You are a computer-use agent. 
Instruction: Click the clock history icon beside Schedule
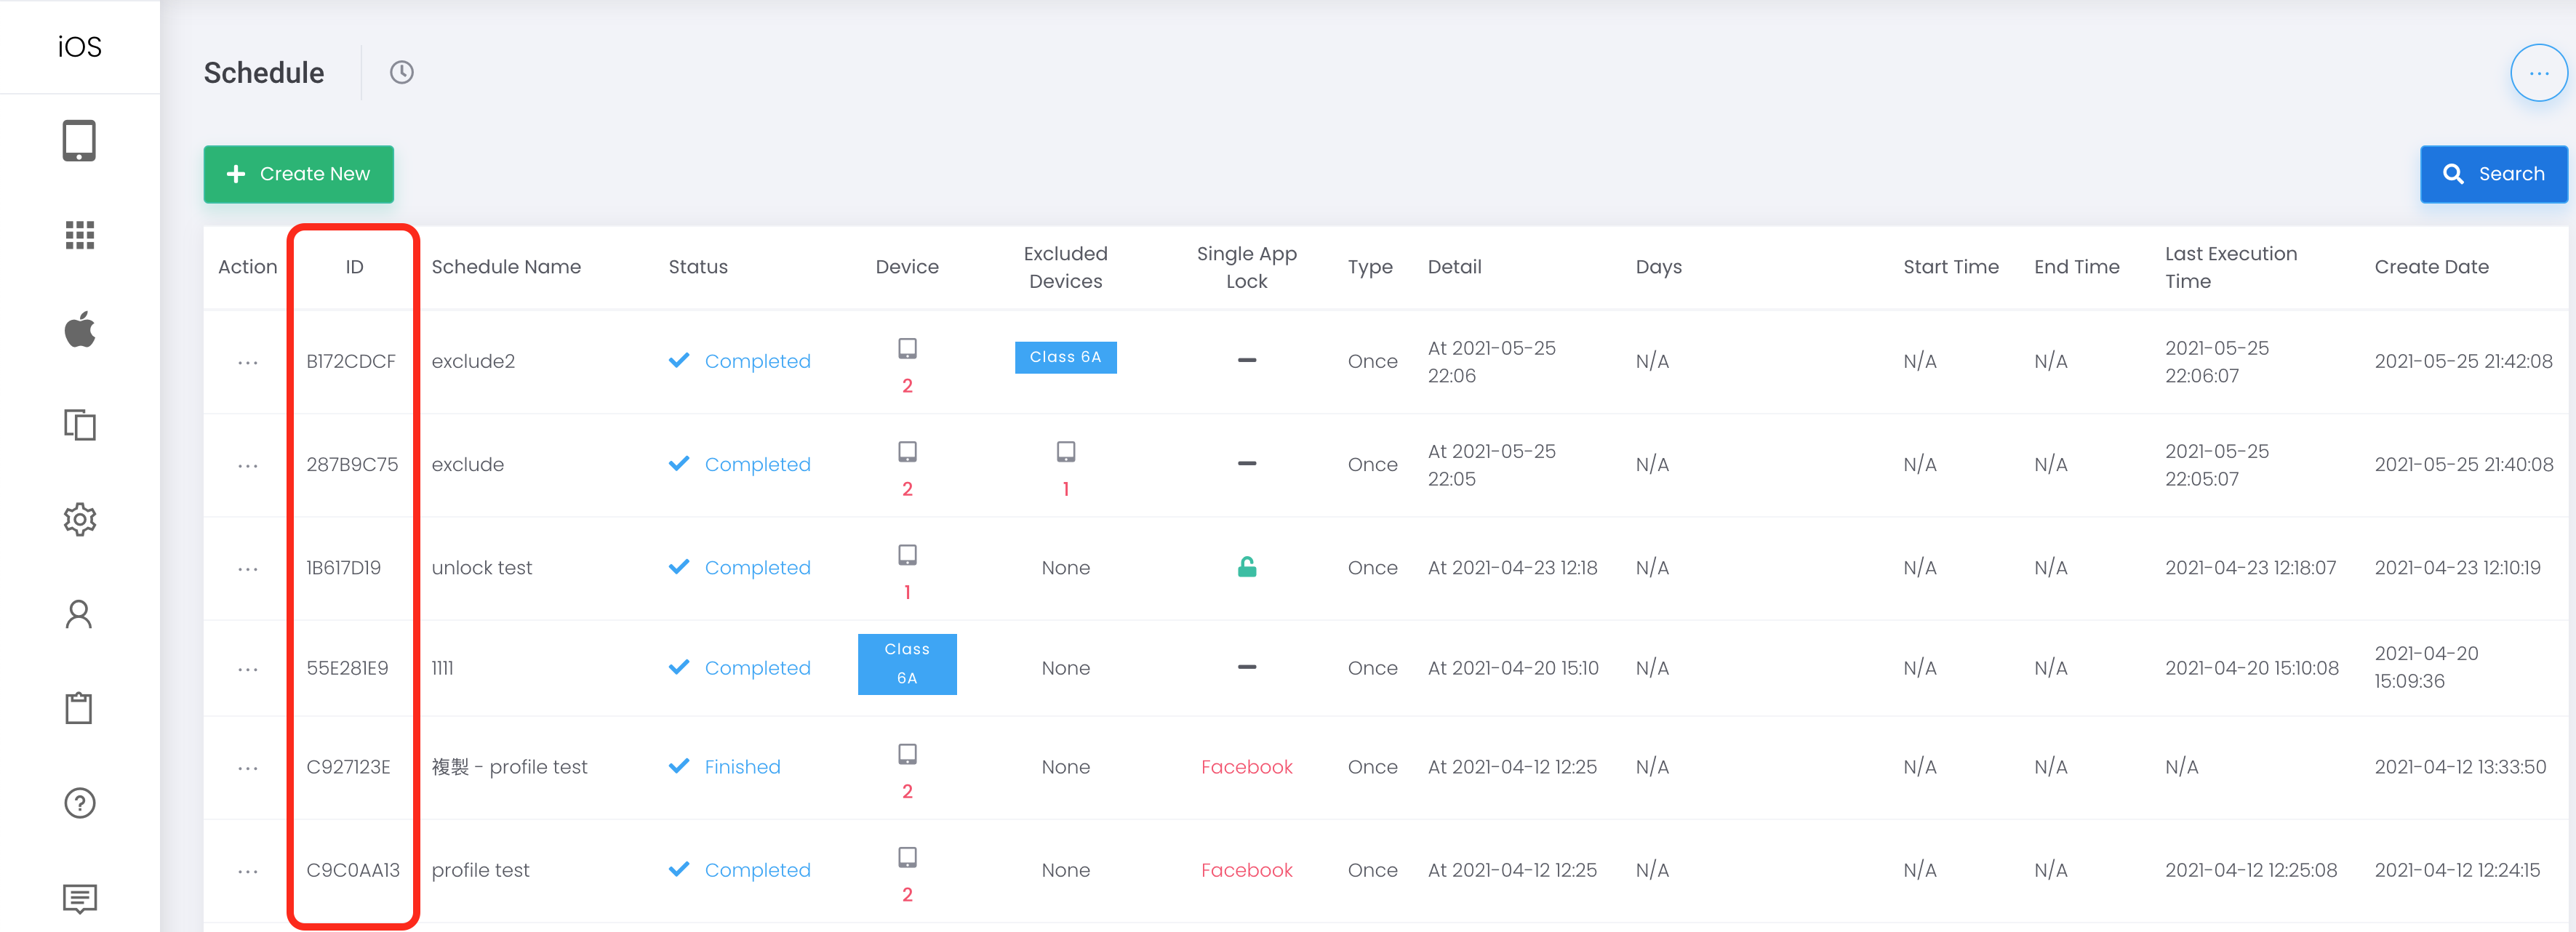(x=401, y=72)
